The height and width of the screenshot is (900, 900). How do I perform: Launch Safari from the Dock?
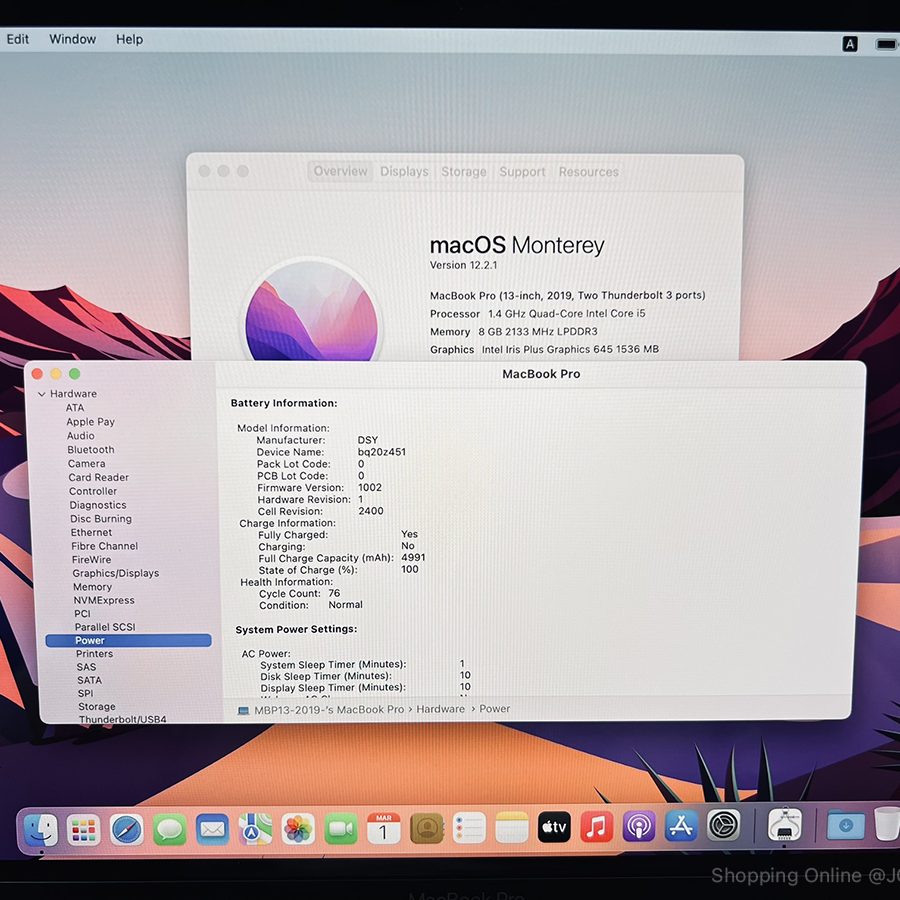126,829
